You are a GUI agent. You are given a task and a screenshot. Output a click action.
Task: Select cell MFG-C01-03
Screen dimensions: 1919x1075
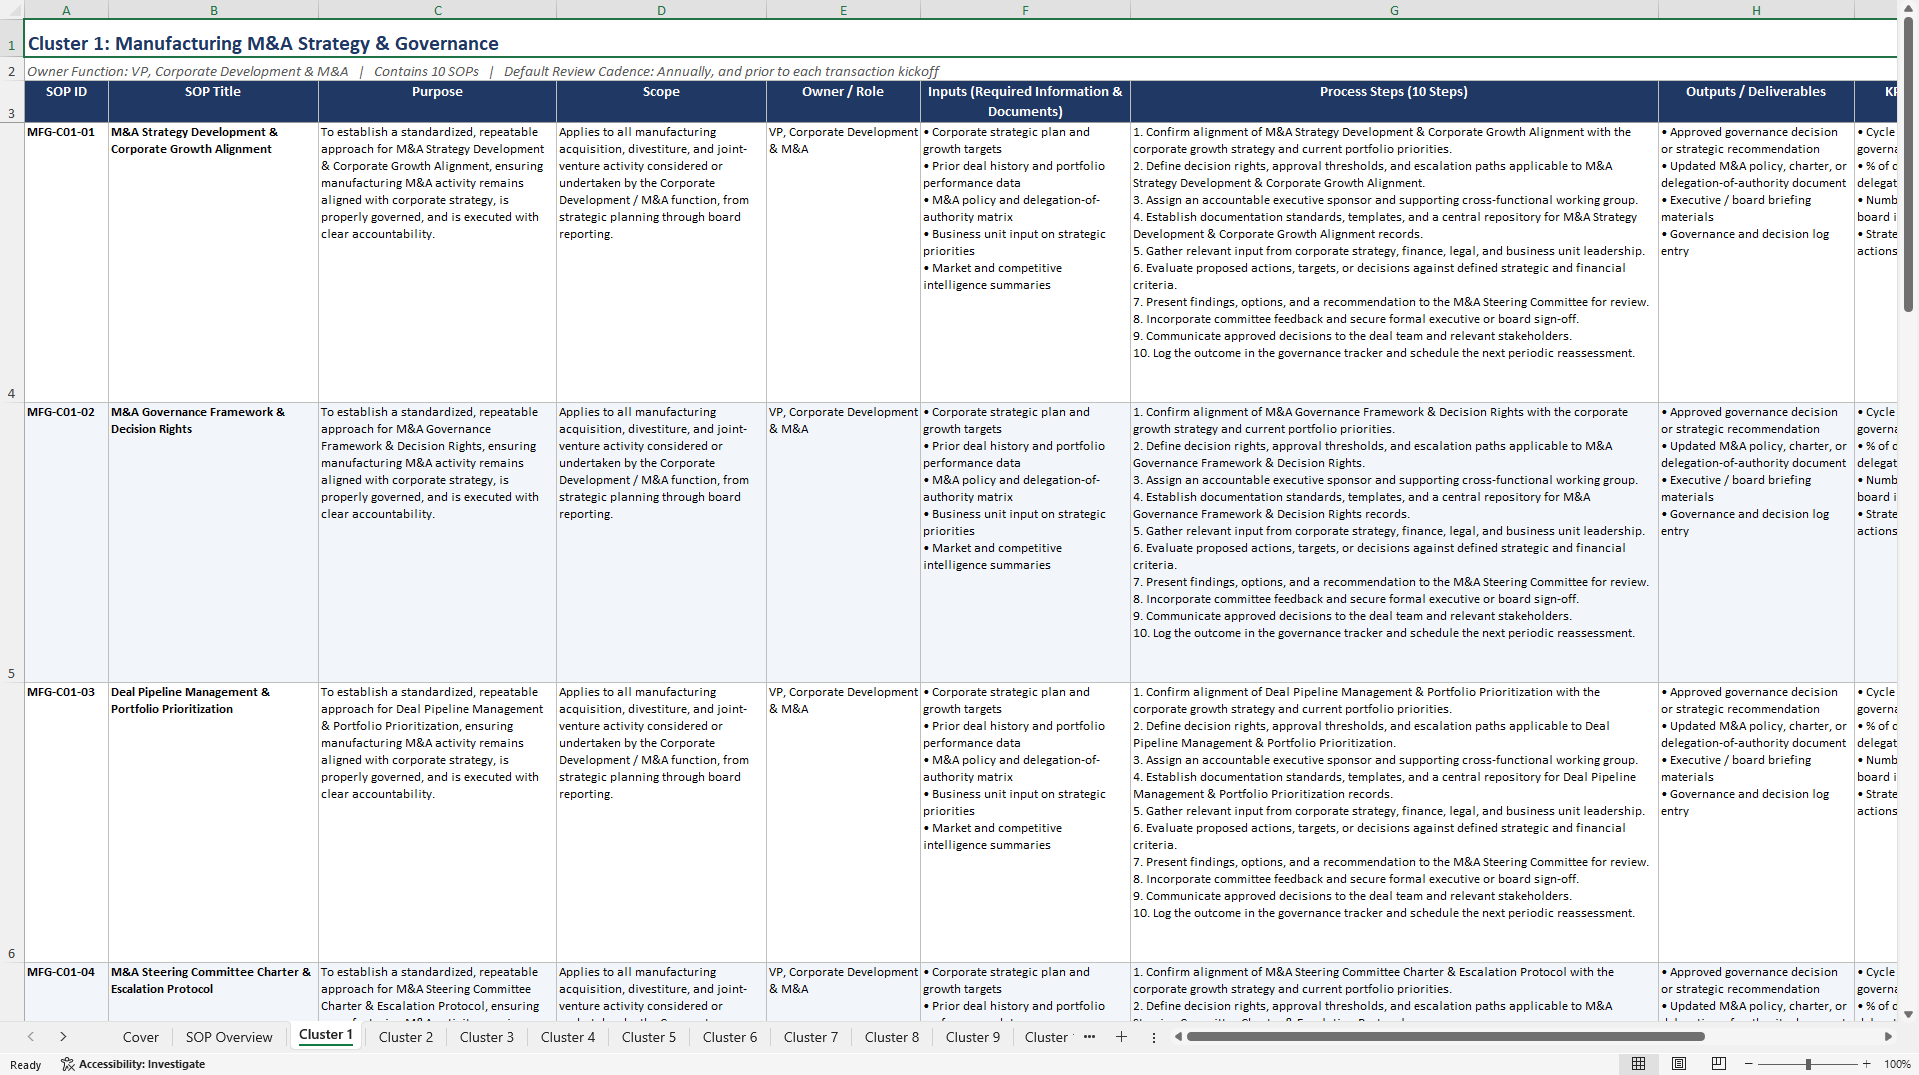point(66,823)
